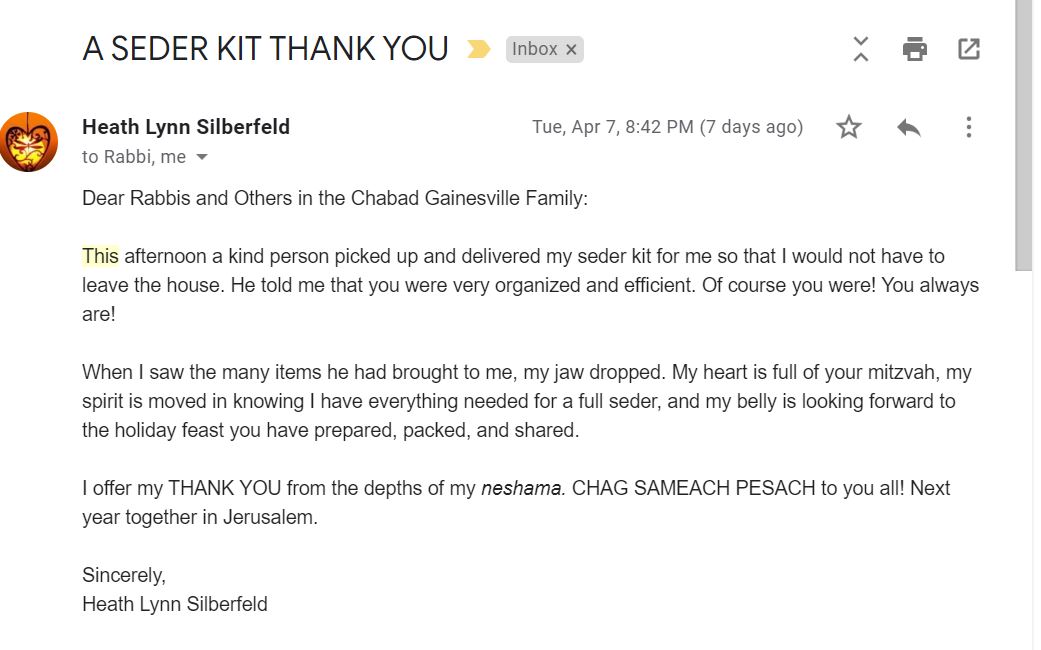
Task: Open the More options three-dot menu
Action: coord(968,127)
